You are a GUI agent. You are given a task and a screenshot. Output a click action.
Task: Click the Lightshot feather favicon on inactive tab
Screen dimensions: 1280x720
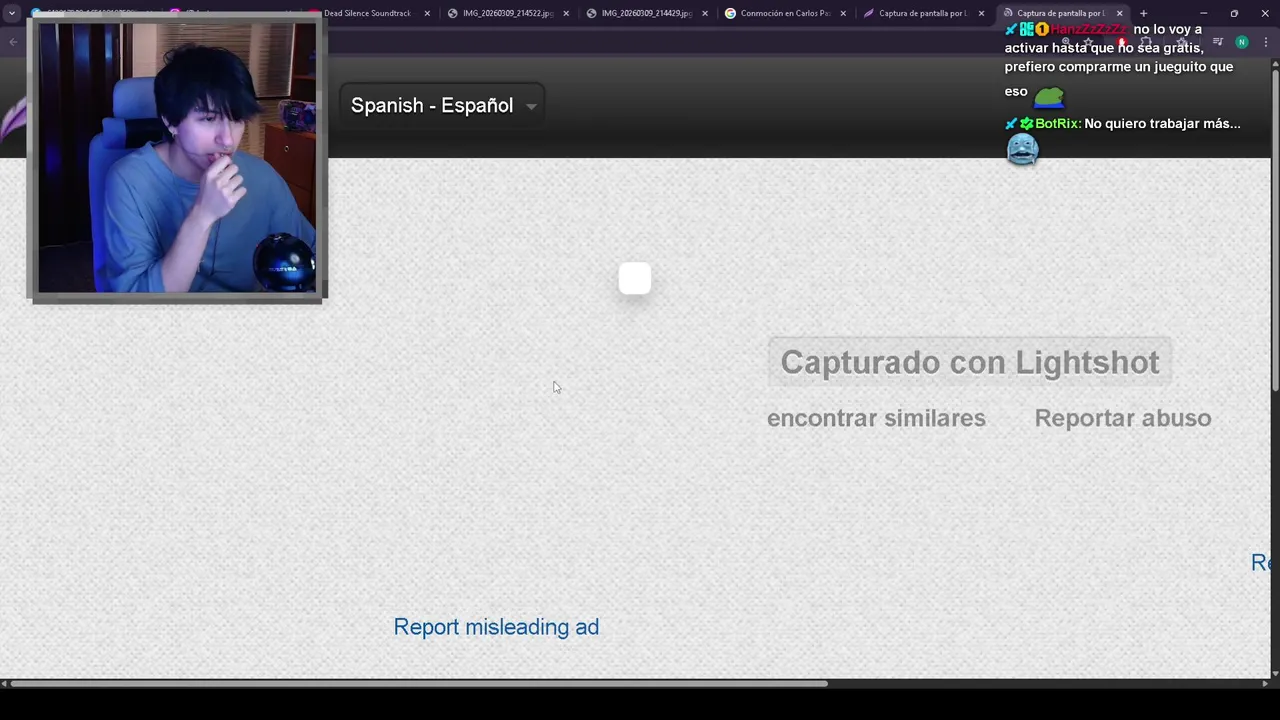point(868,13)
